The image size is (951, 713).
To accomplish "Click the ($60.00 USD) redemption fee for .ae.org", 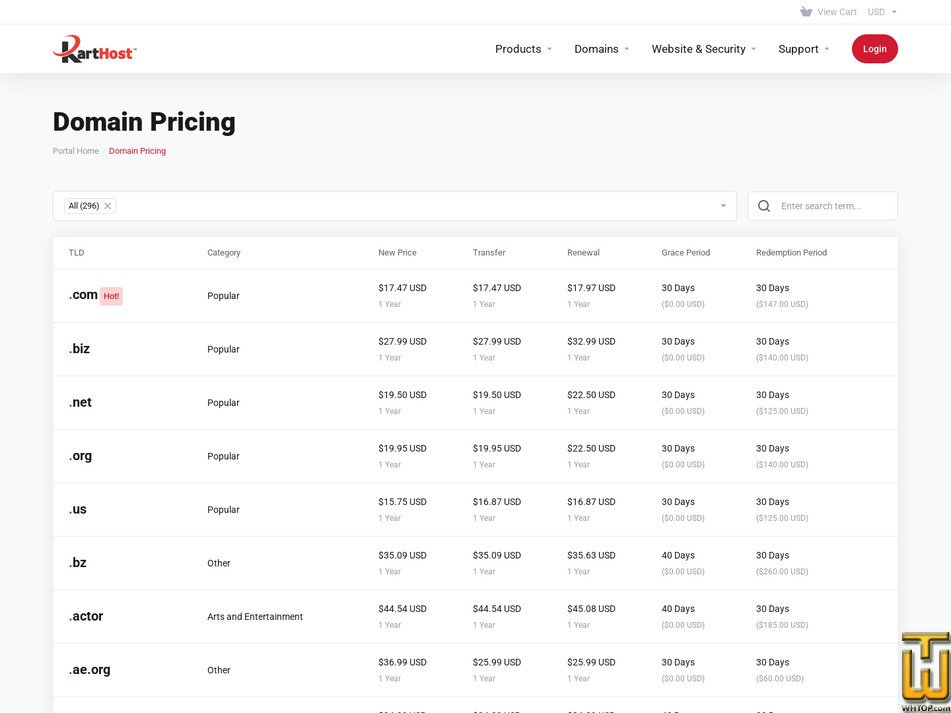I will coord(779,678).
